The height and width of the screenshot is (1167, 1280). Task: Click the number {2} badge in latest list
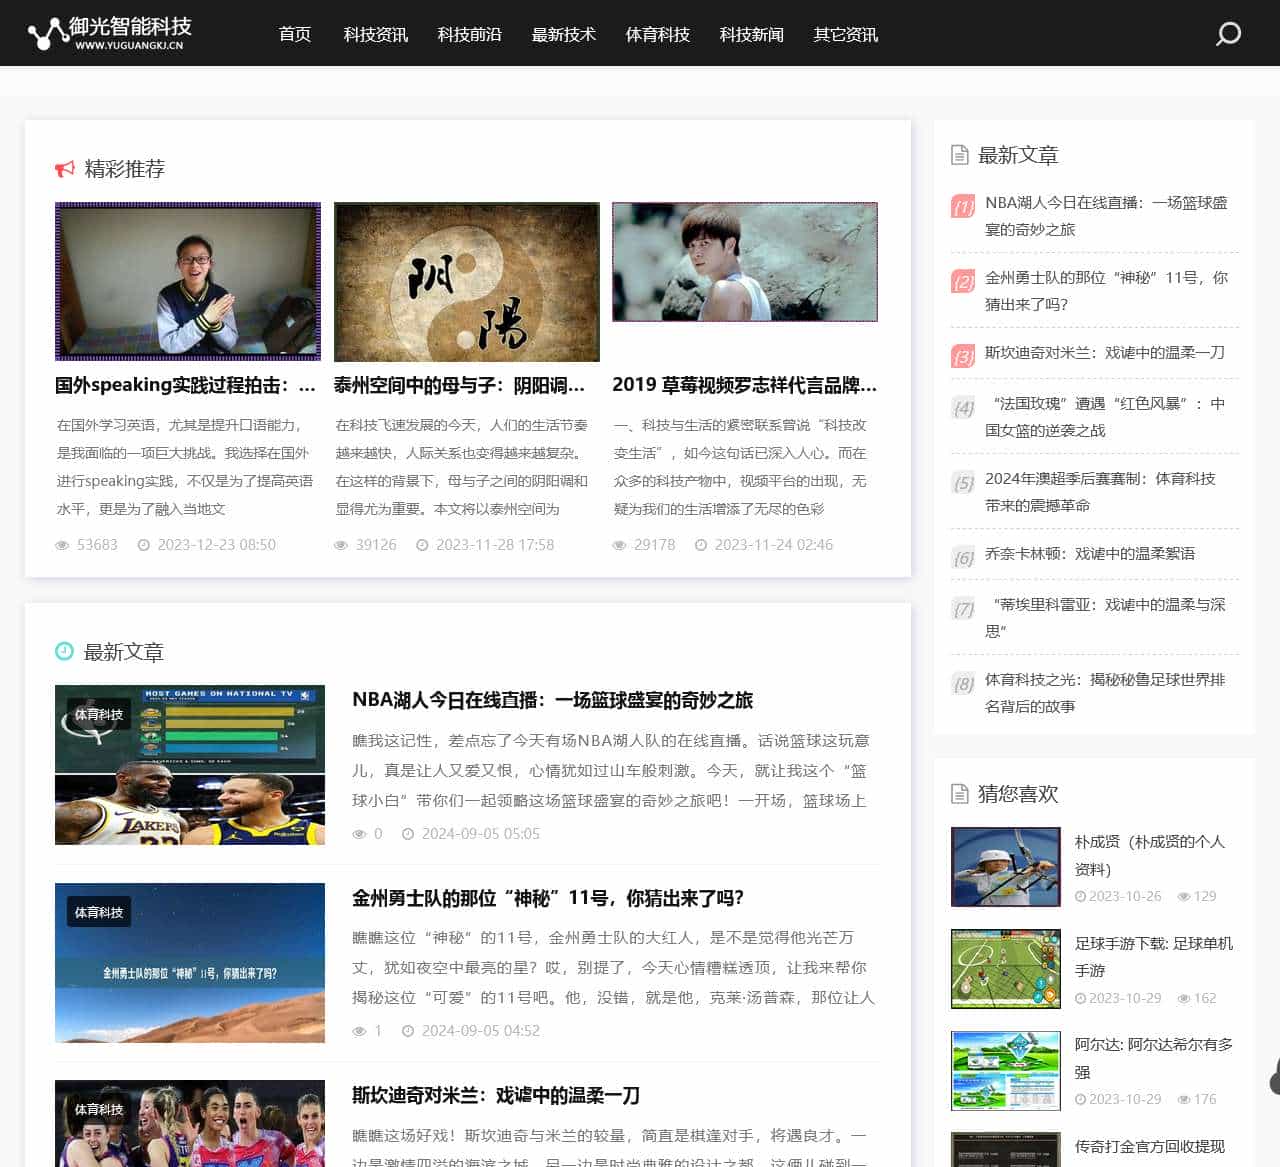coord(963,281)
